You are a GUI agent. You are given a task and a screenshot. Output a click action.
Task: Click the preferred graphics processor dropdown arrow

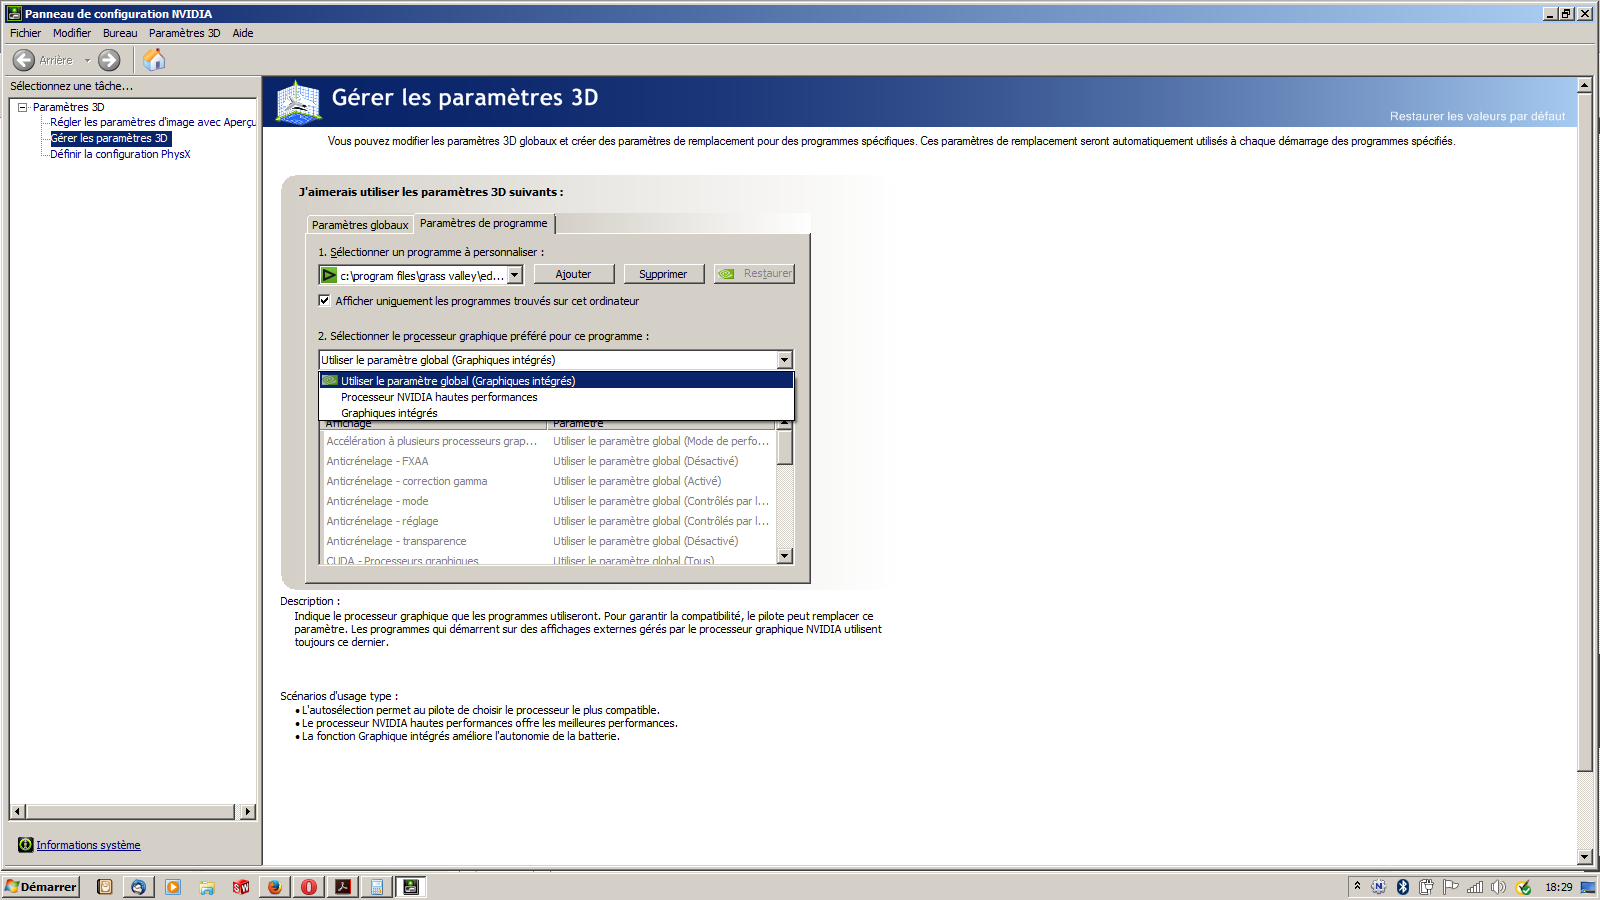coord(784,360)
